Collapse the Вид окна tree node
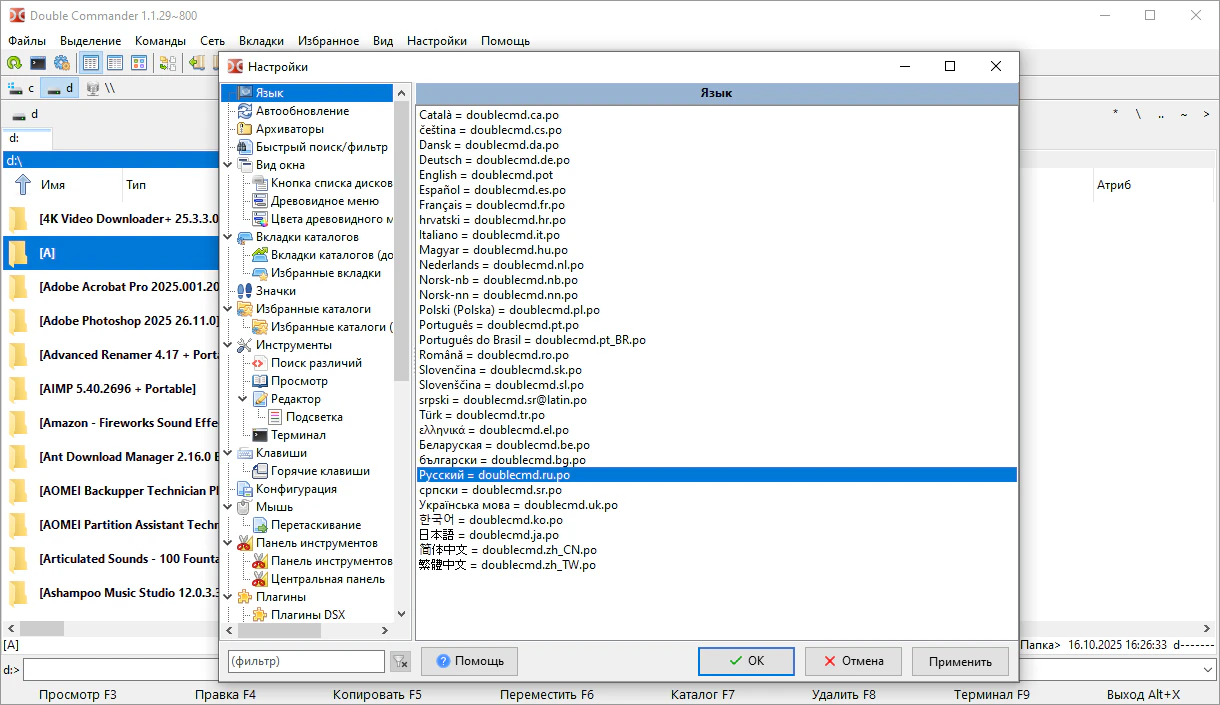This screenshot has width=1220, height=705. [x=228, y=165]
